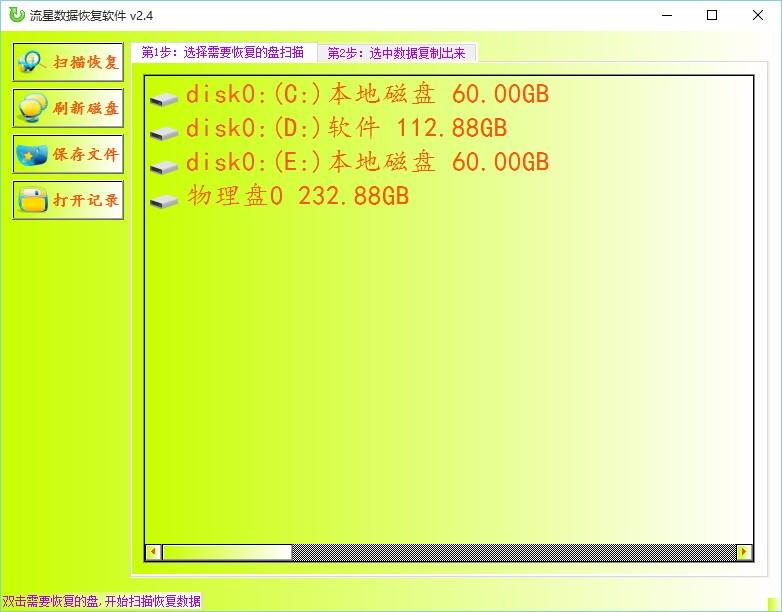
Task: Click the horizontal scrollbar left arrow
Action: 153,552
